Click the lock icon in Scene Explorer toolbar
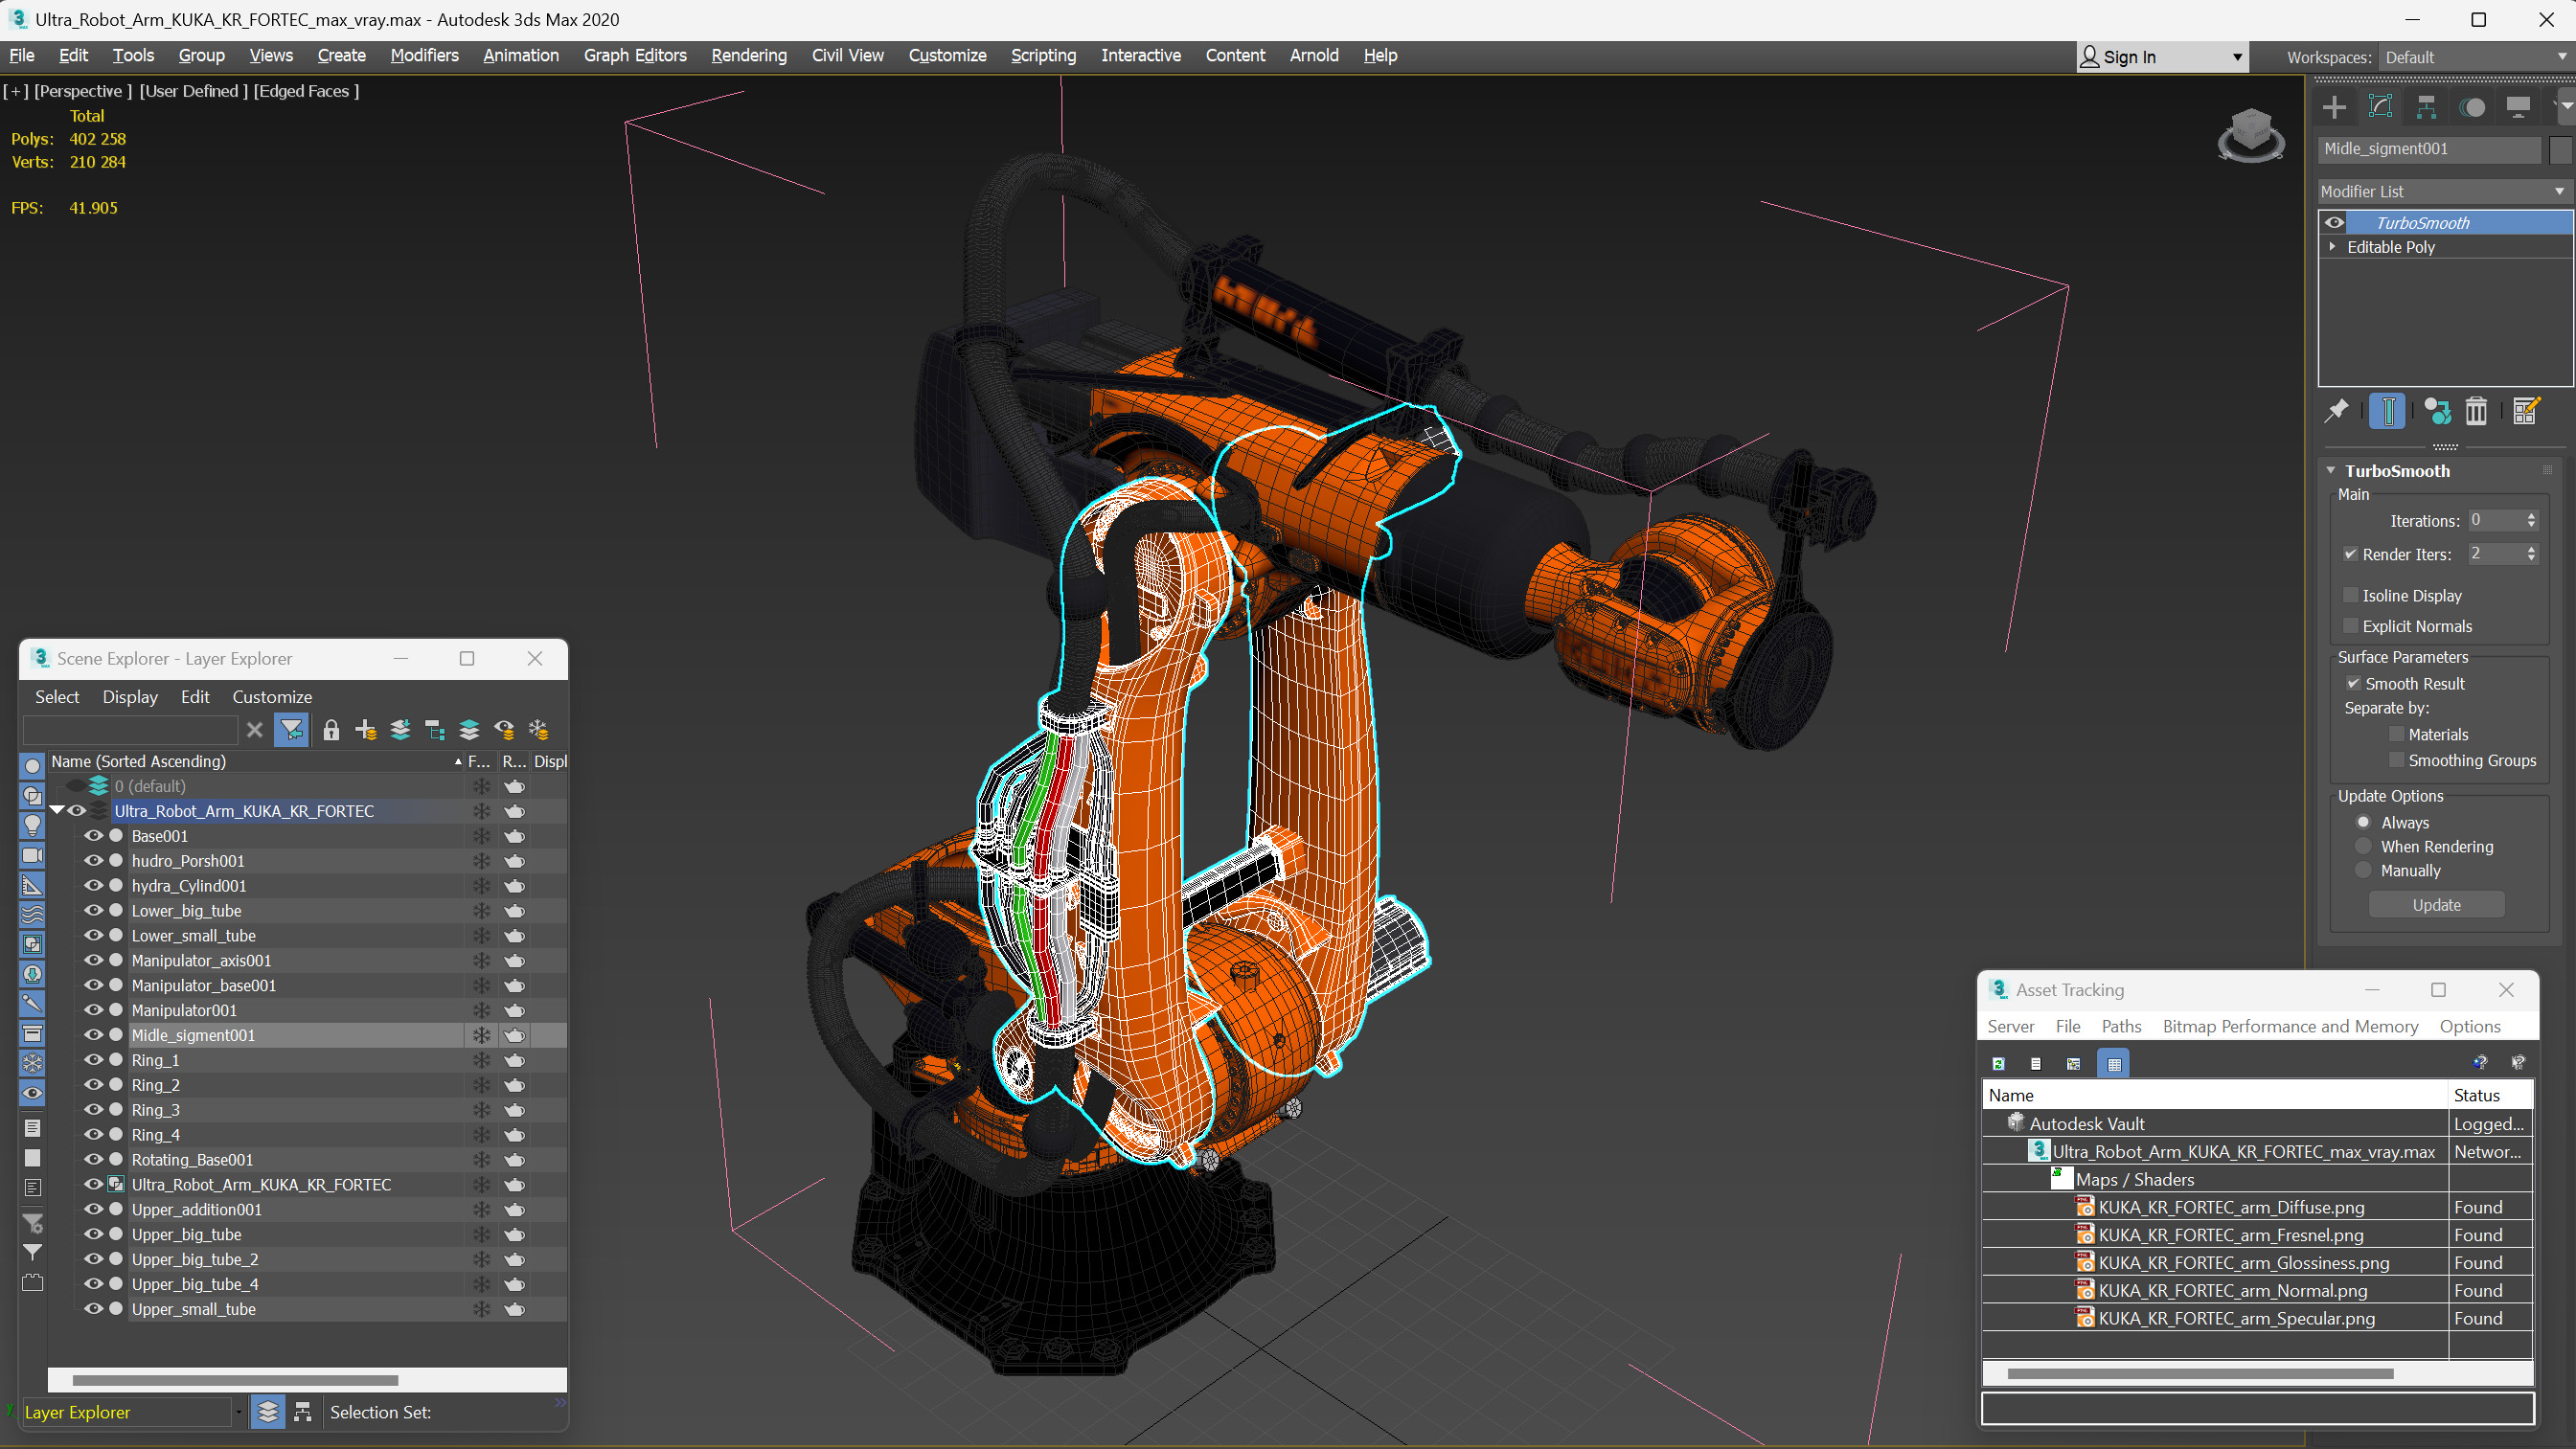The height and width of the screenshot is (1449, 2576). click(x=331, y=730)
